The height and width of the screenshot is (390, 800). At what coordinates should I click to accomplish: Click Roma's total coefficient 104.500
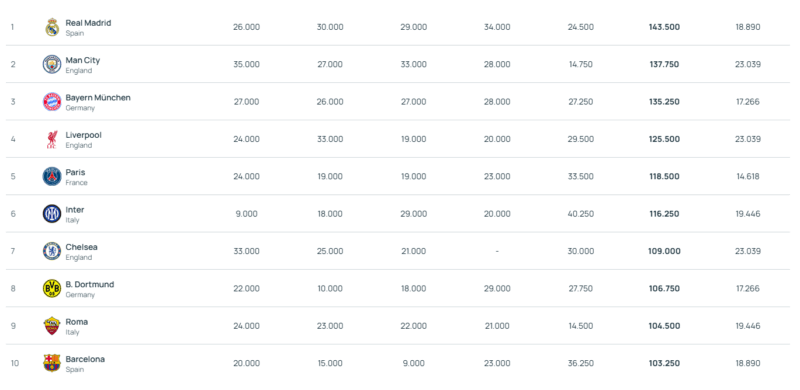[664, 326]
